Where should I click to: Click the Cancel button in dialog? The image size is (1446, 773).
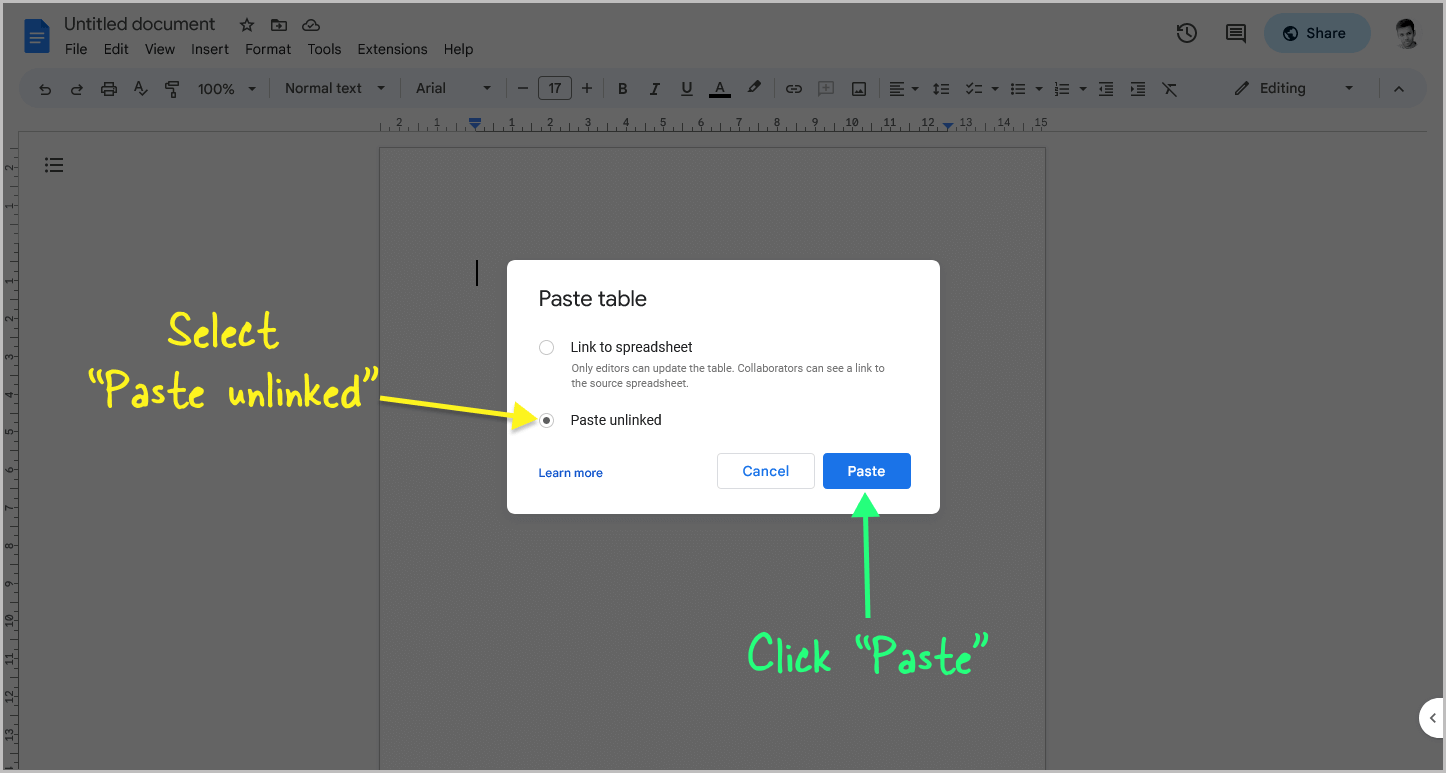[x=766, y=471]
